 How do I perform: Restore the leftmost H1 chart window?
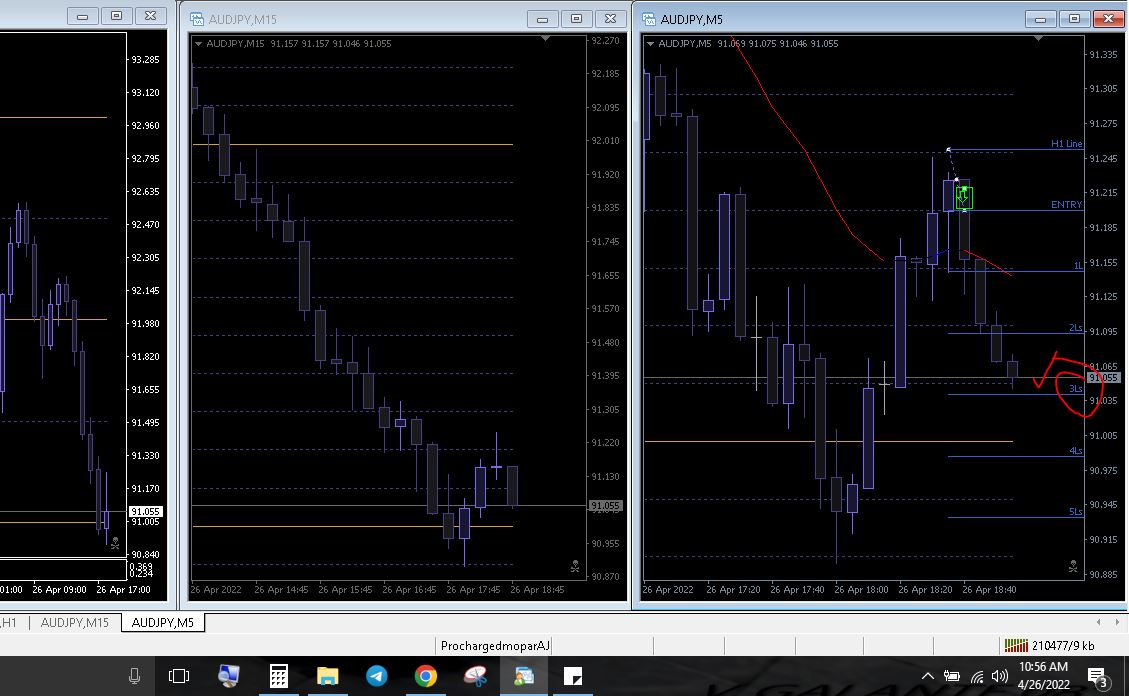(x=117, y=16)
